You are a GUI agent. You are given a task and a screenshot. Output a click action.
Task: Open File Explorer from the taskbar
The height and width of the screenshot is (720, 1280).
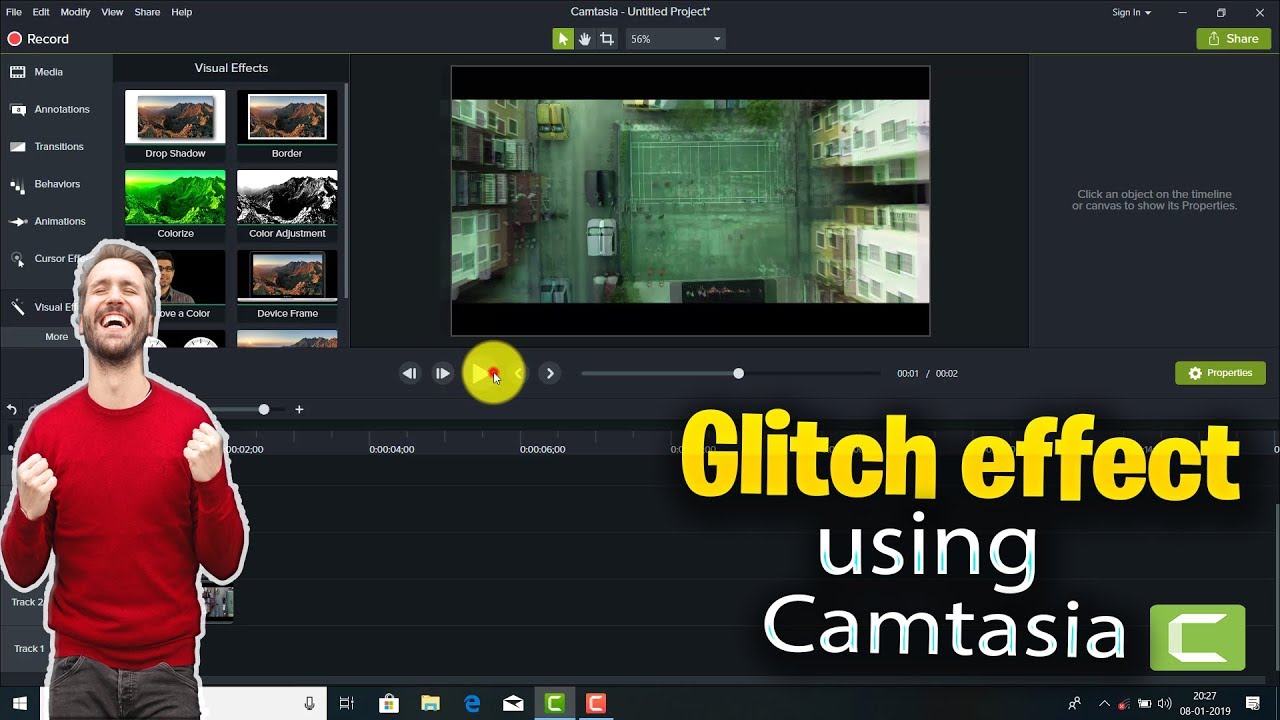[430, 704]
